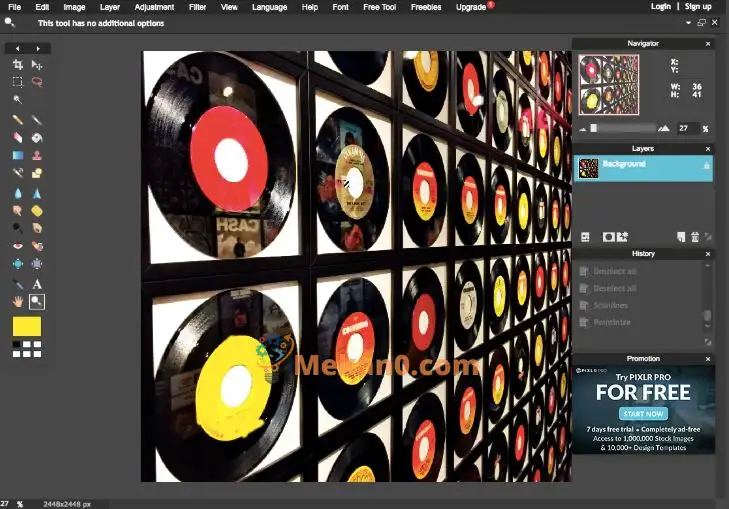Click the Navigator zoom percentage field
729x509 pixels.
click(x=687, y=128)
